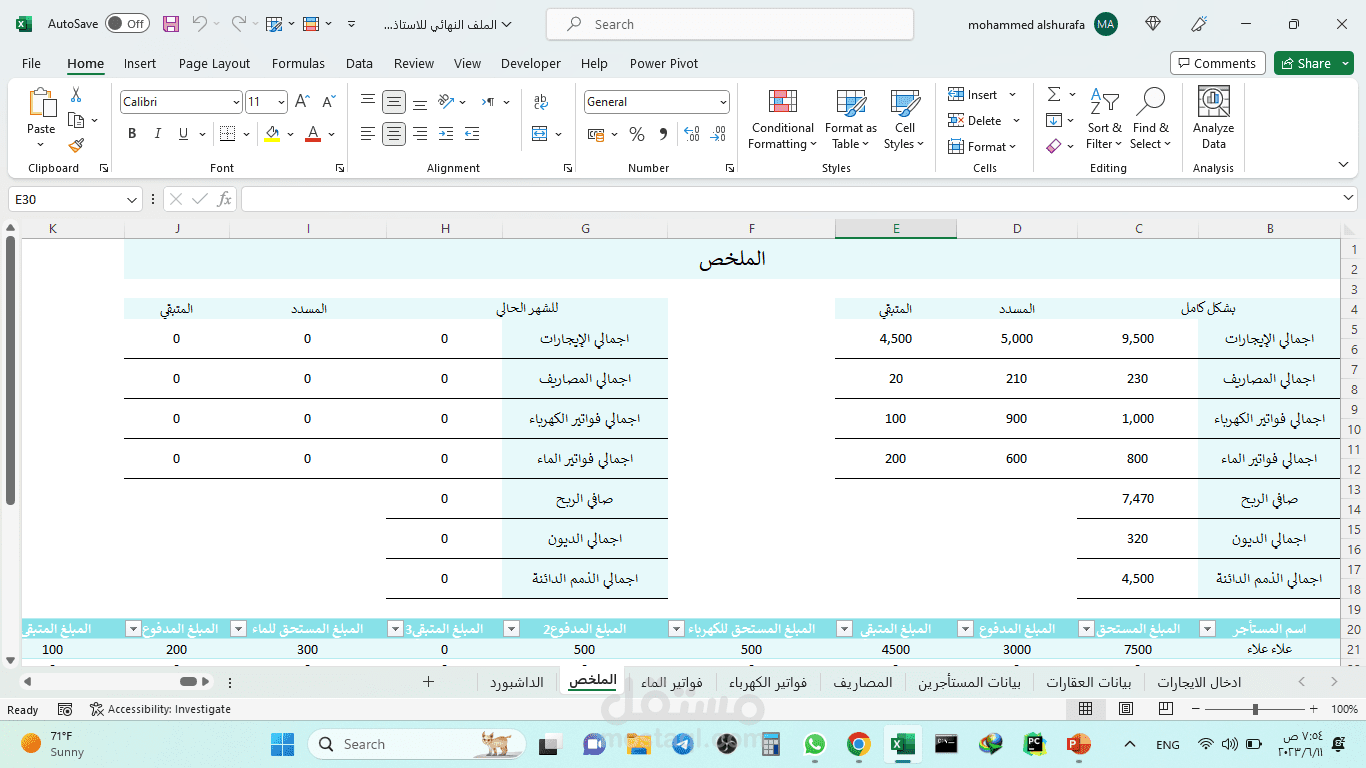This screenshot has width=1366, height=768.
Task: Toggle Italic formatting
Action: click(158, 134)
